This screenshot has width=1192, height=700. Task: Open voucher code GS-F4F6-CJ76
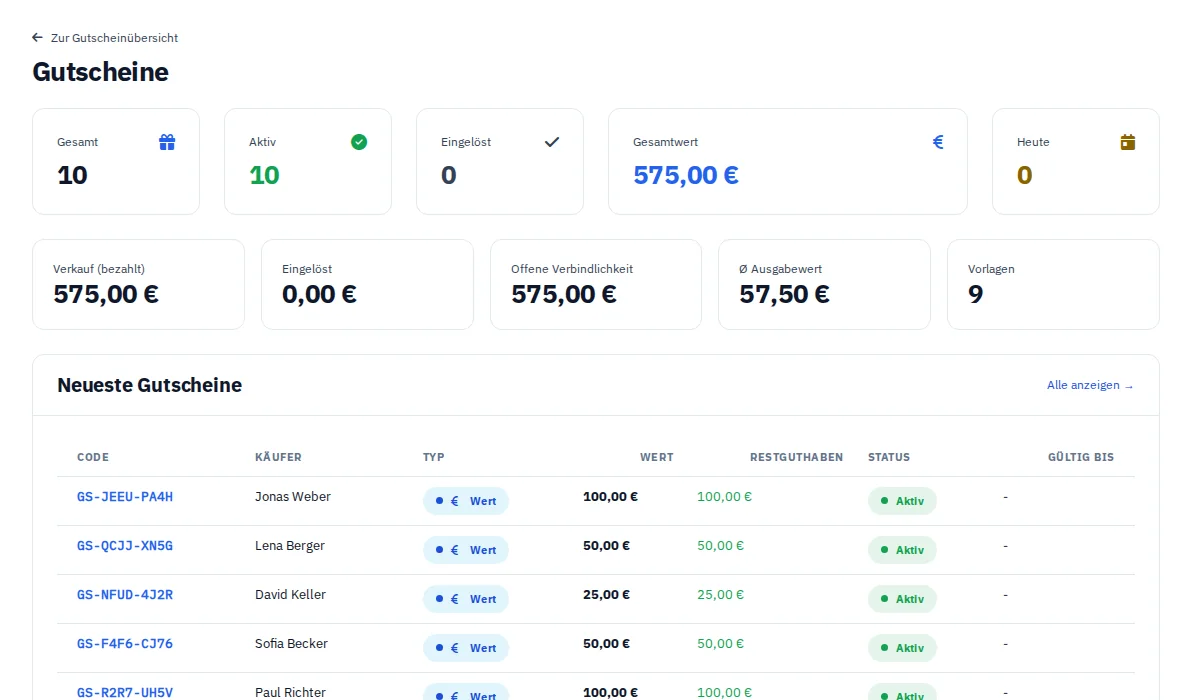tap(125, 644)
